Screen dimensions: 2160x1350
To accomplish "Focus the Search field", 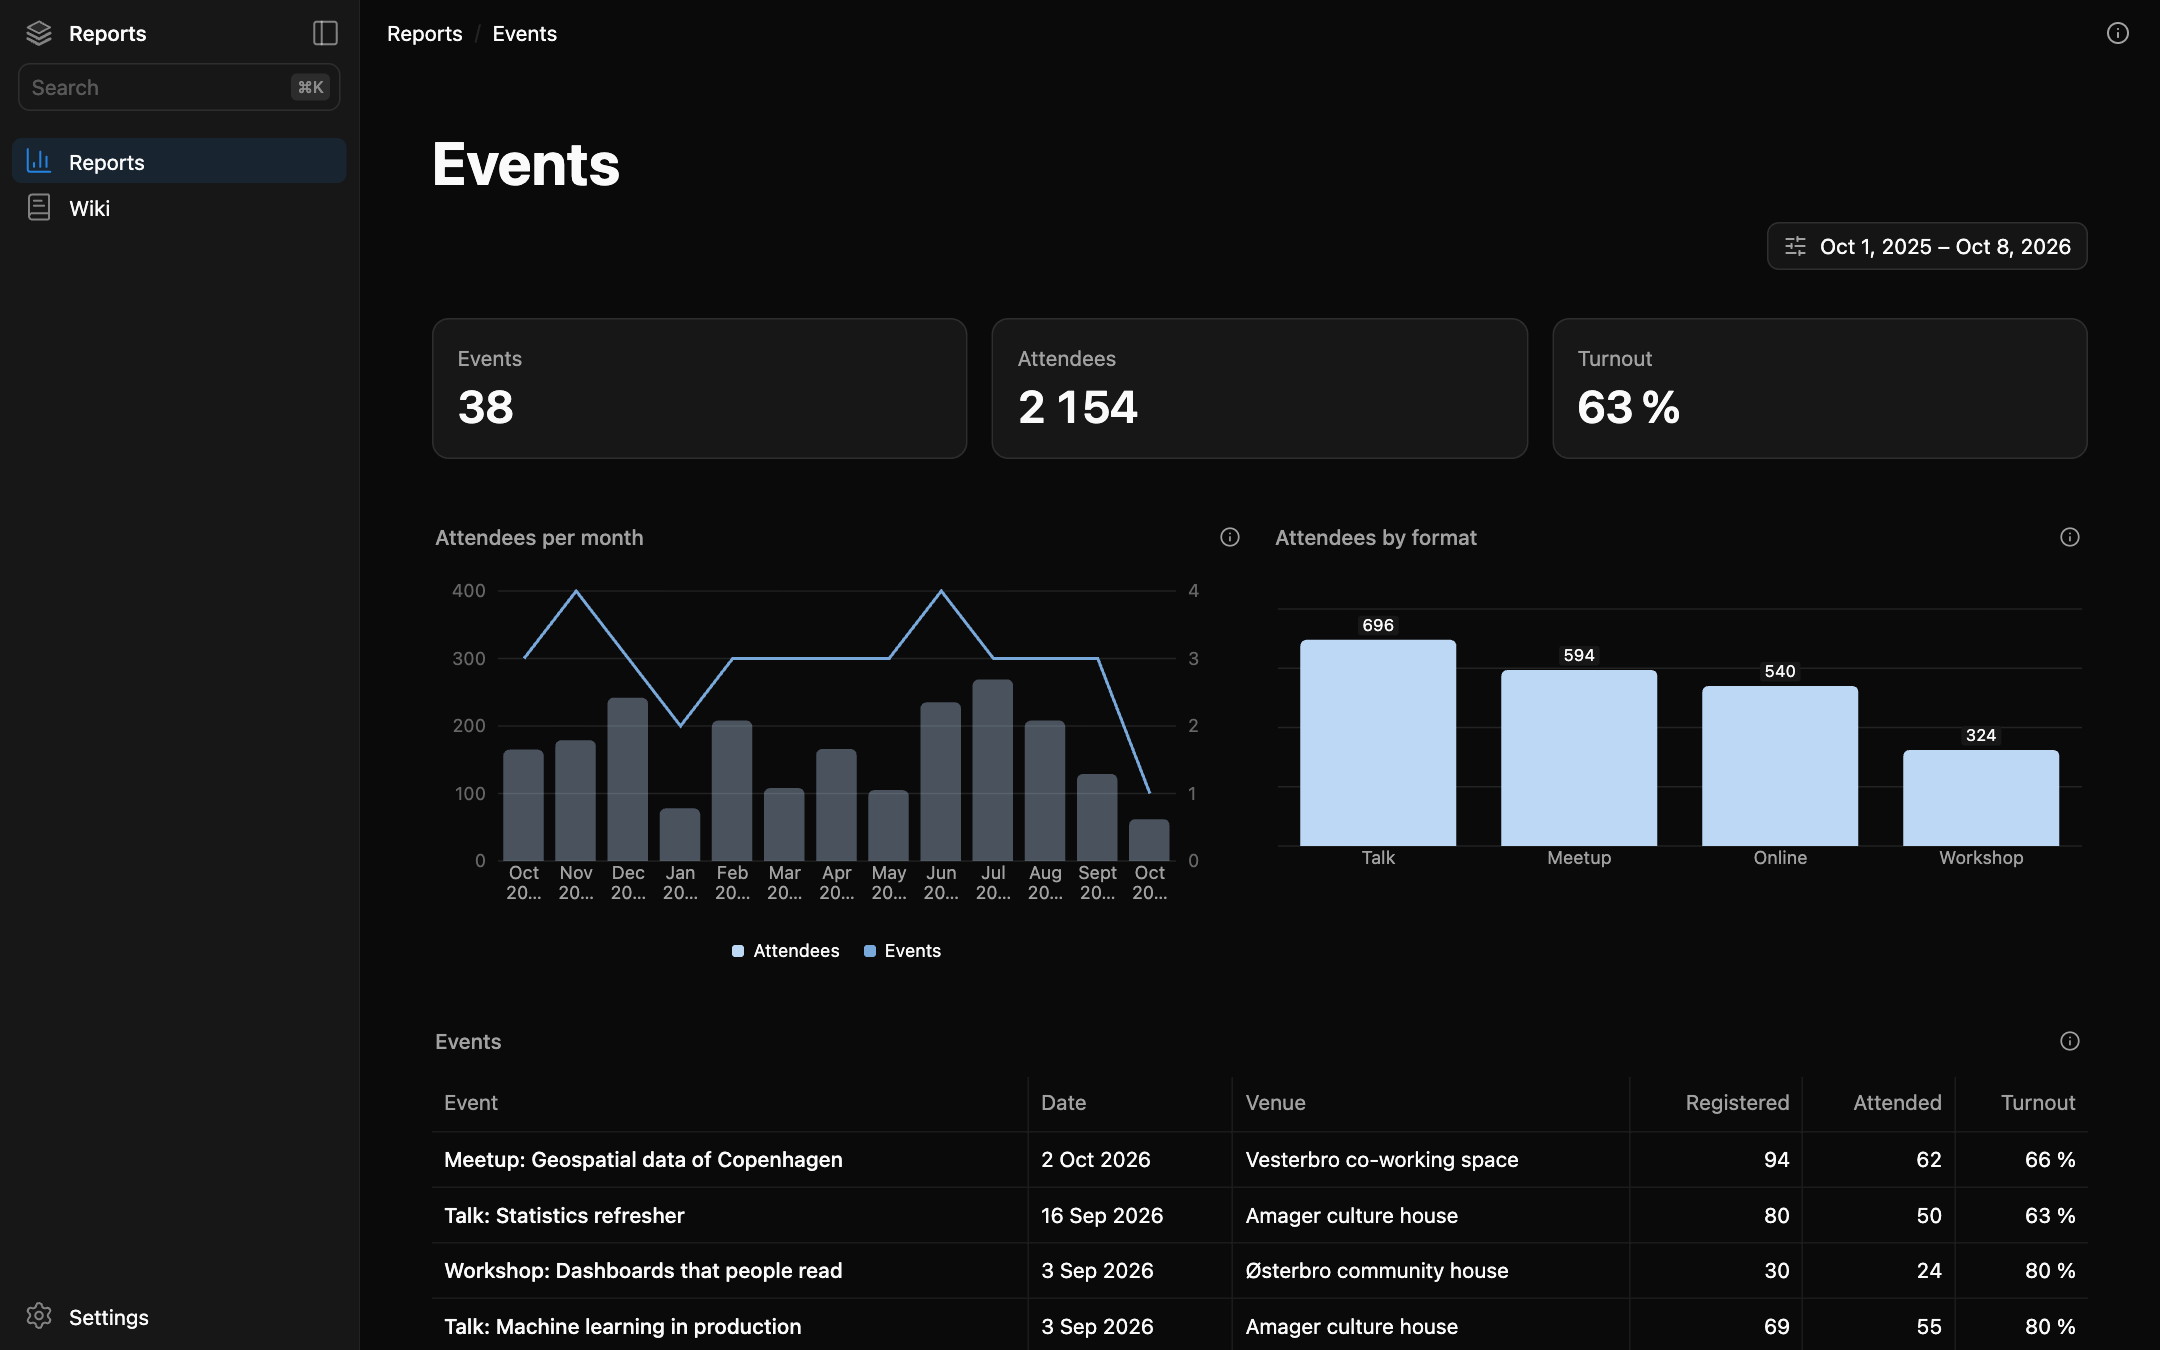I will point(179,87).
